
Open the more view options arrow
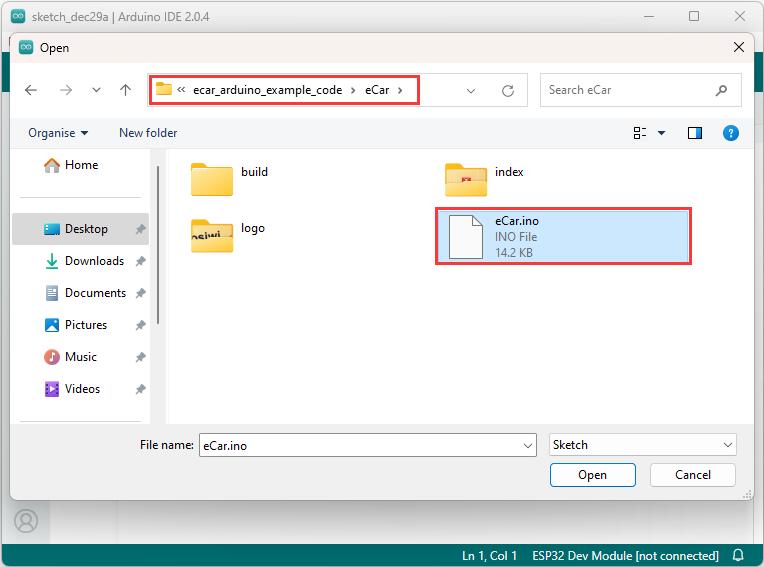[x=661, y=133]
